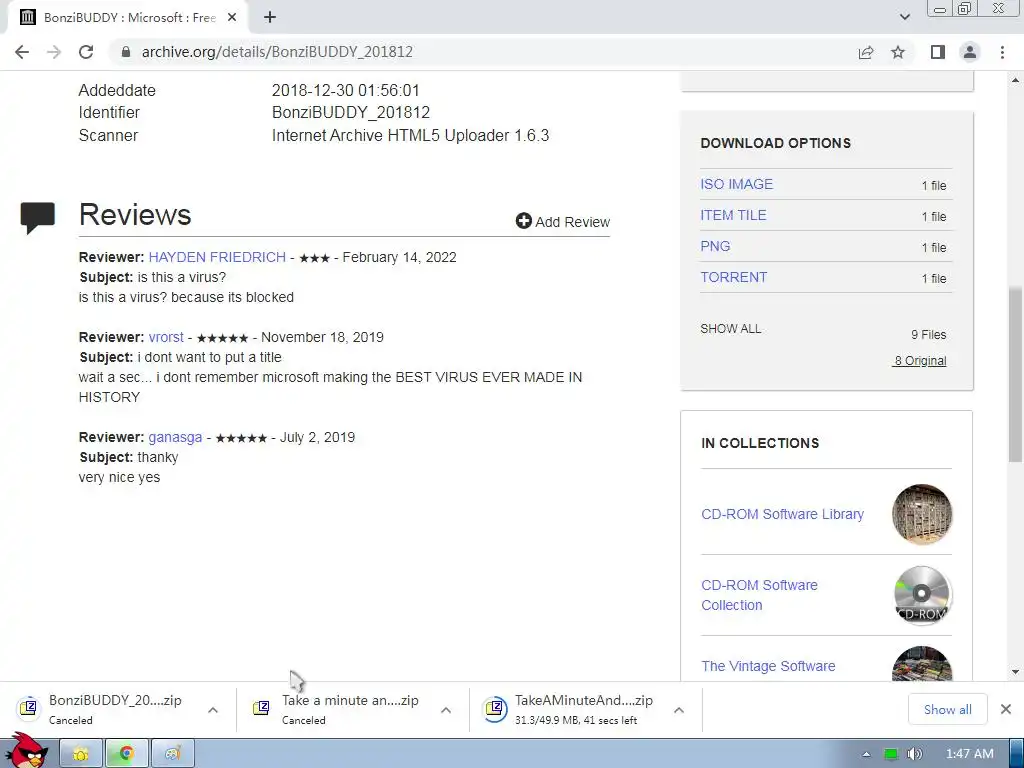This screenshot has height=768, width=1024.
Task: Click the scrollbar up arrow
Action: coord(1016,80)
